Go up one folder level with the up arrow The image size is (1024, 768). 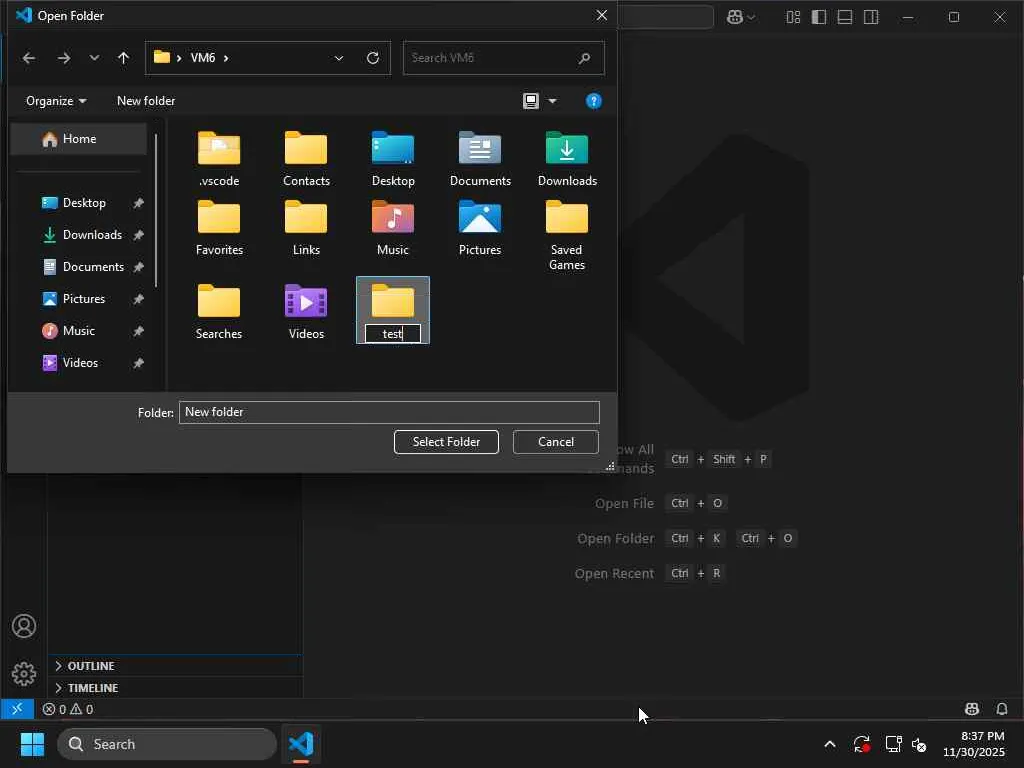(123, 58)
